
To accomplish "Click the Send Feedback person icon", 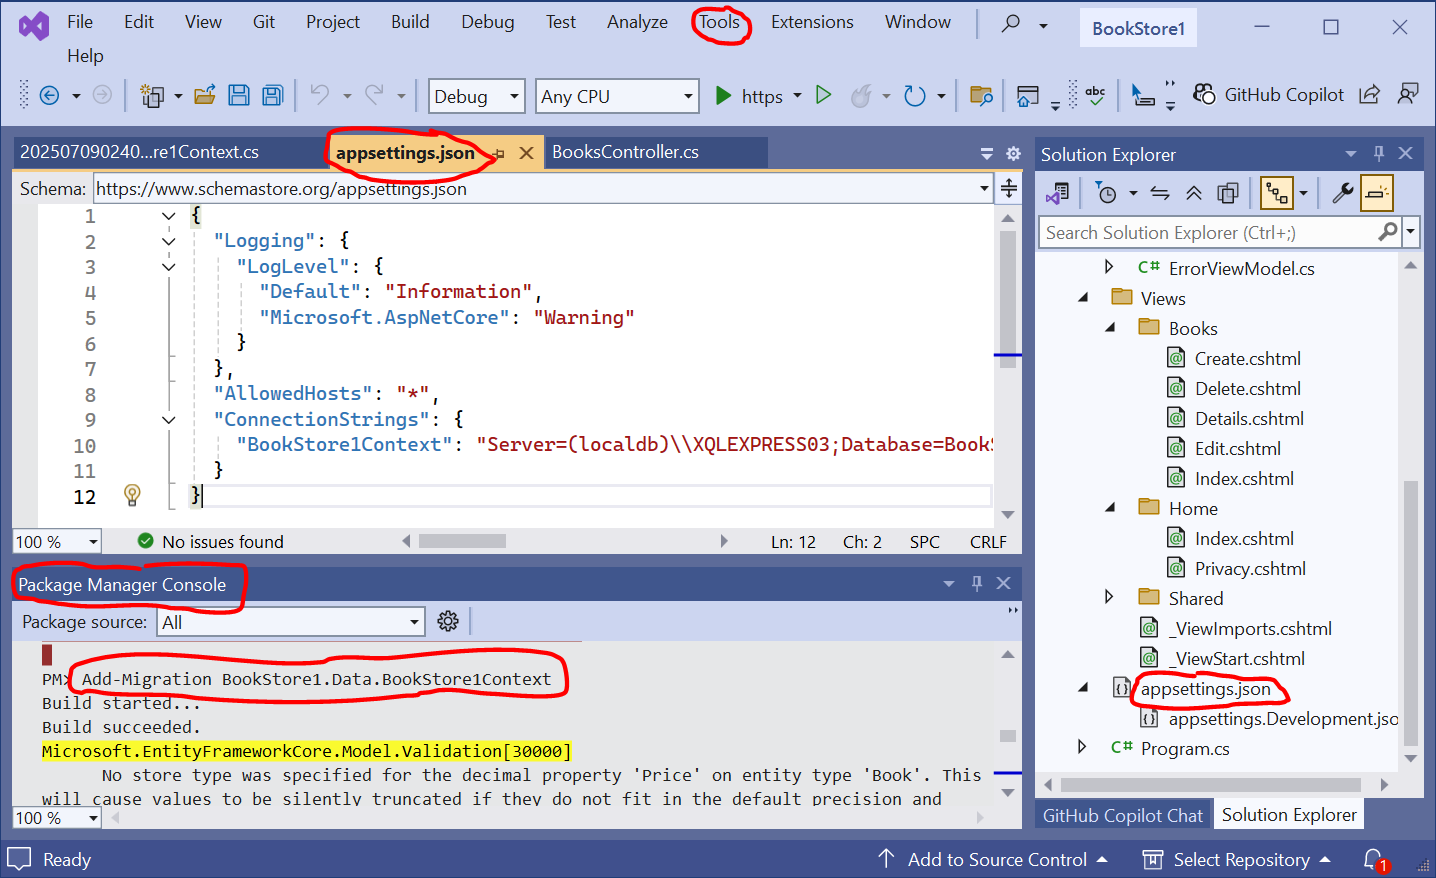I will tap(1408, 95).
